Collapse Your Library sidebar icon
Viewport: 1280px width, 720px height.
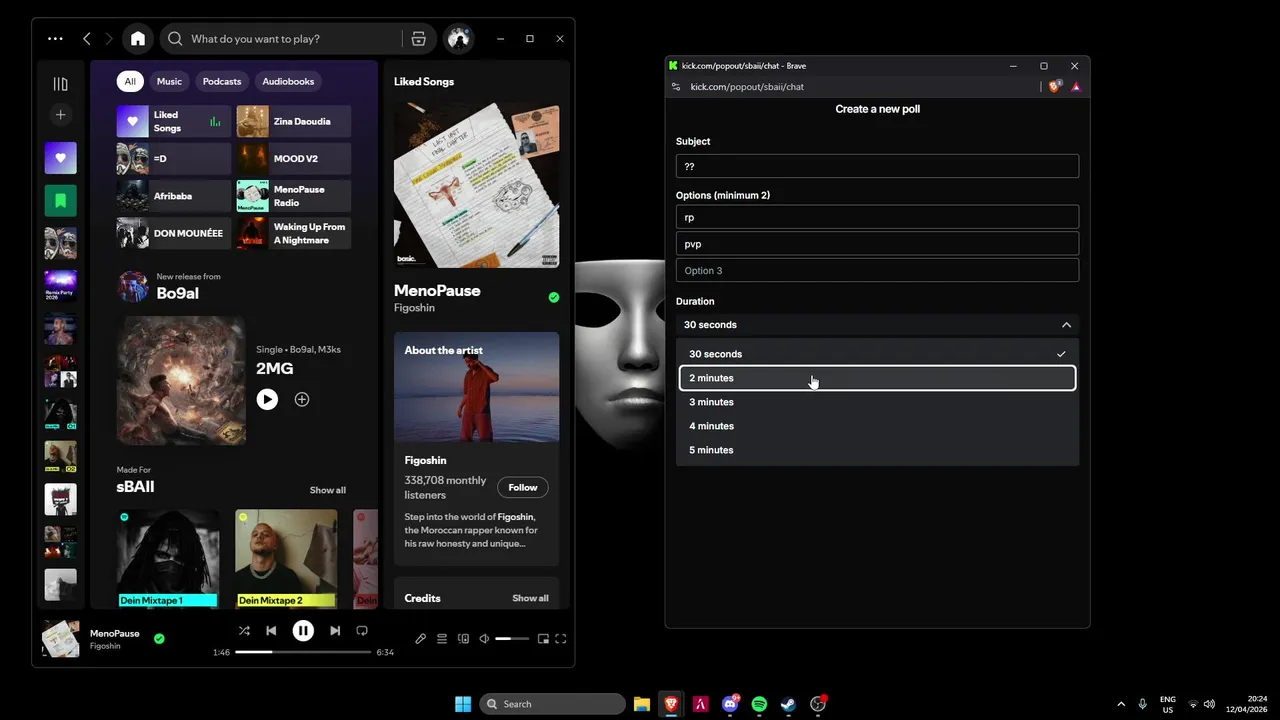coord(60,84)
